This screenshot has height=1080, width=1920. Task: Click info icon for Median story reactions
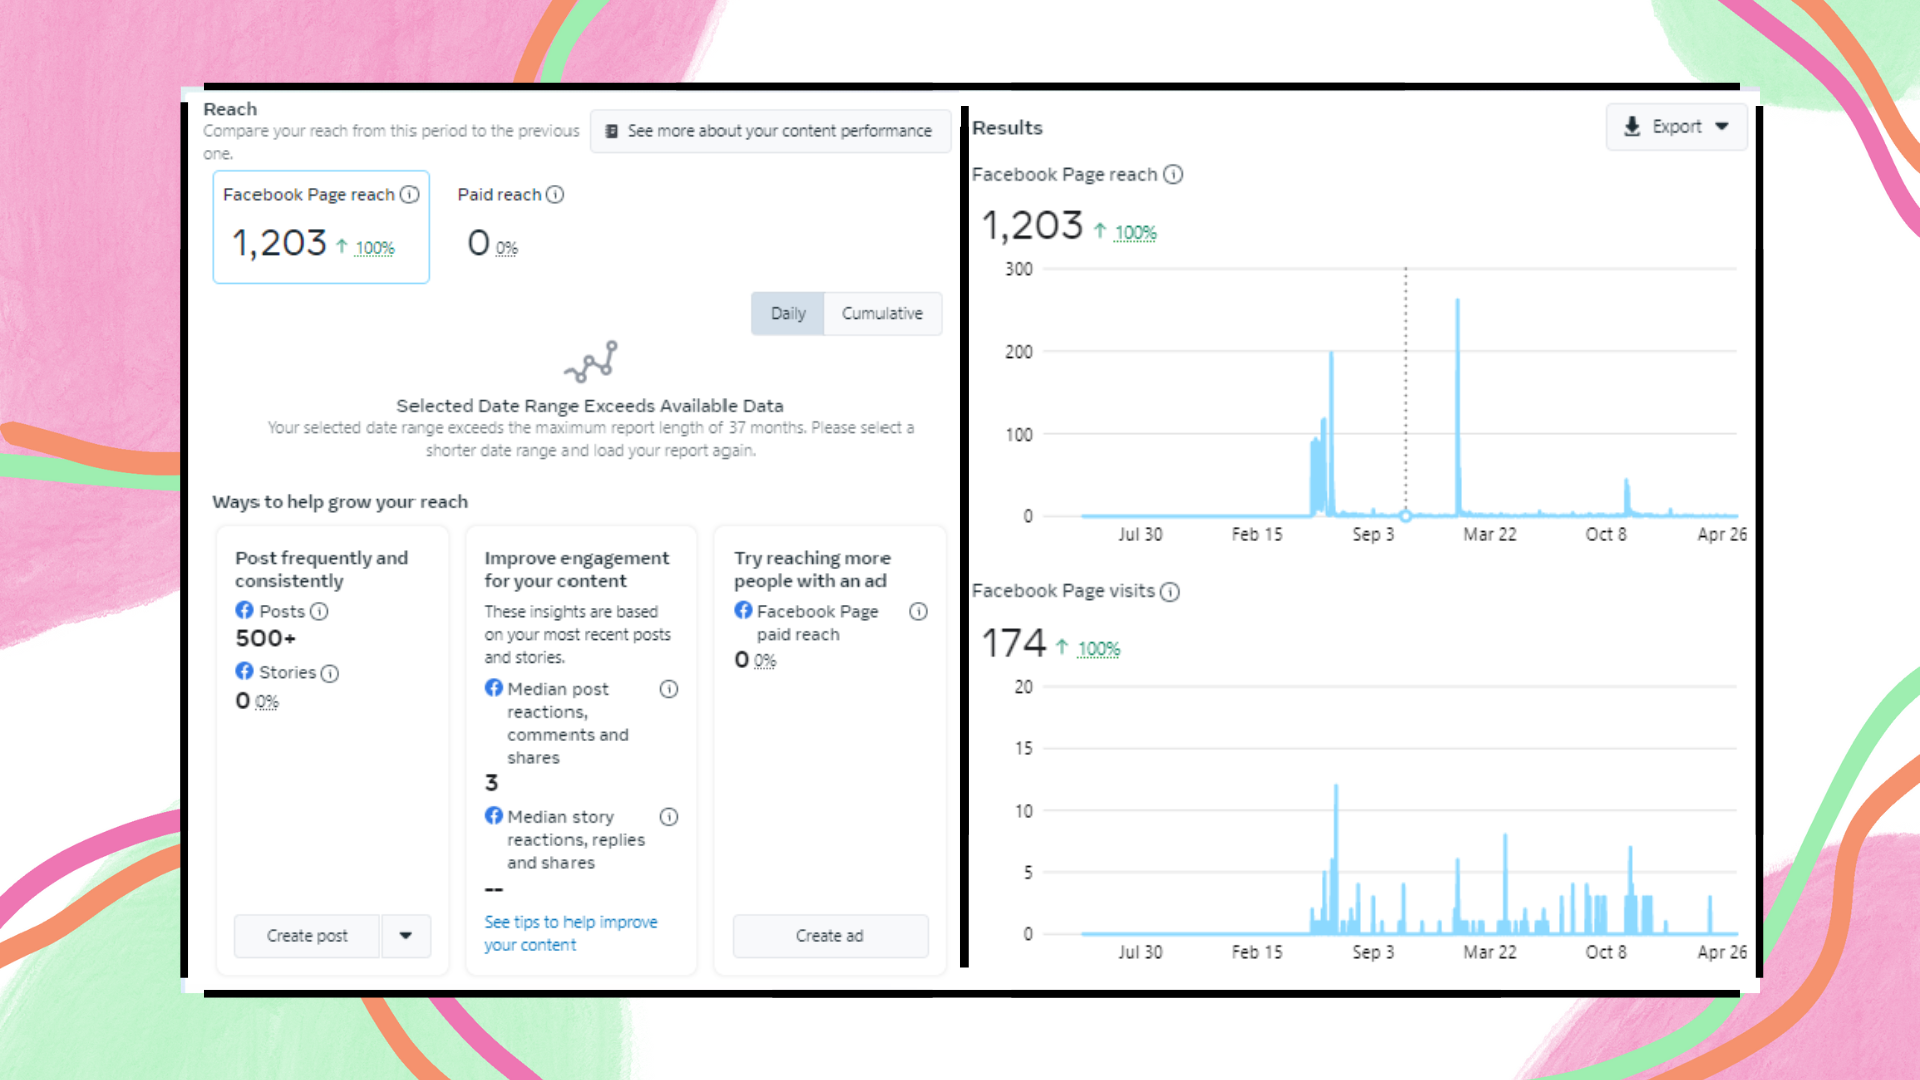[x=669, y=817]
